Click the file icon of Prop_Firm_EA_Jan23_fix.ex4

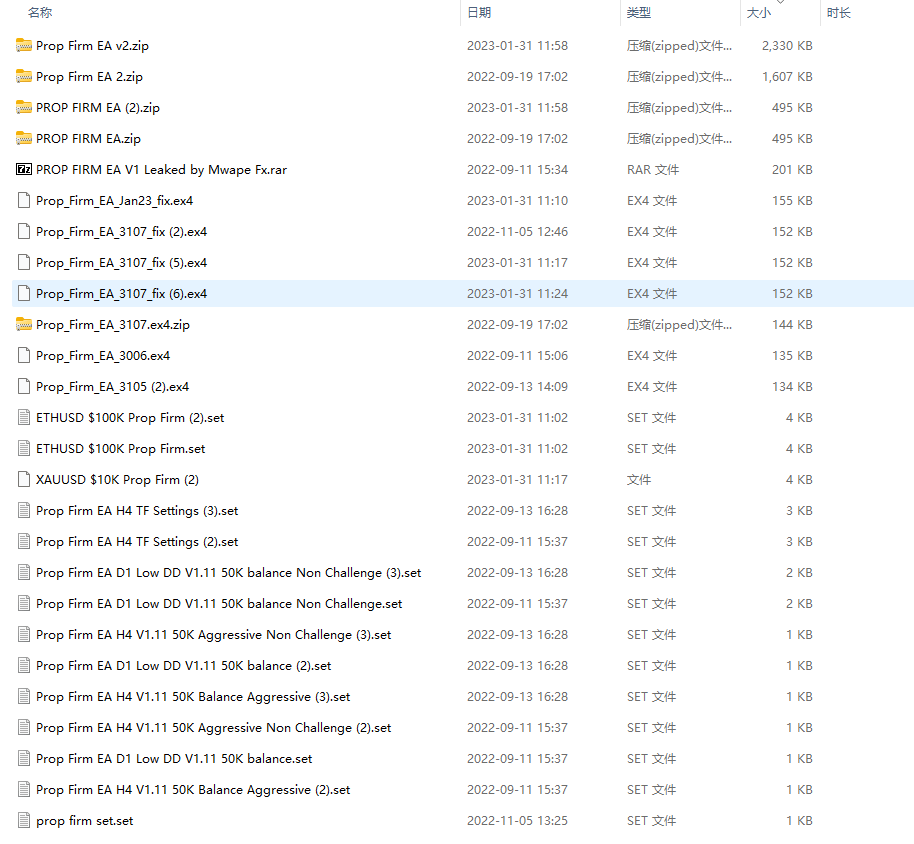[24, 201]
